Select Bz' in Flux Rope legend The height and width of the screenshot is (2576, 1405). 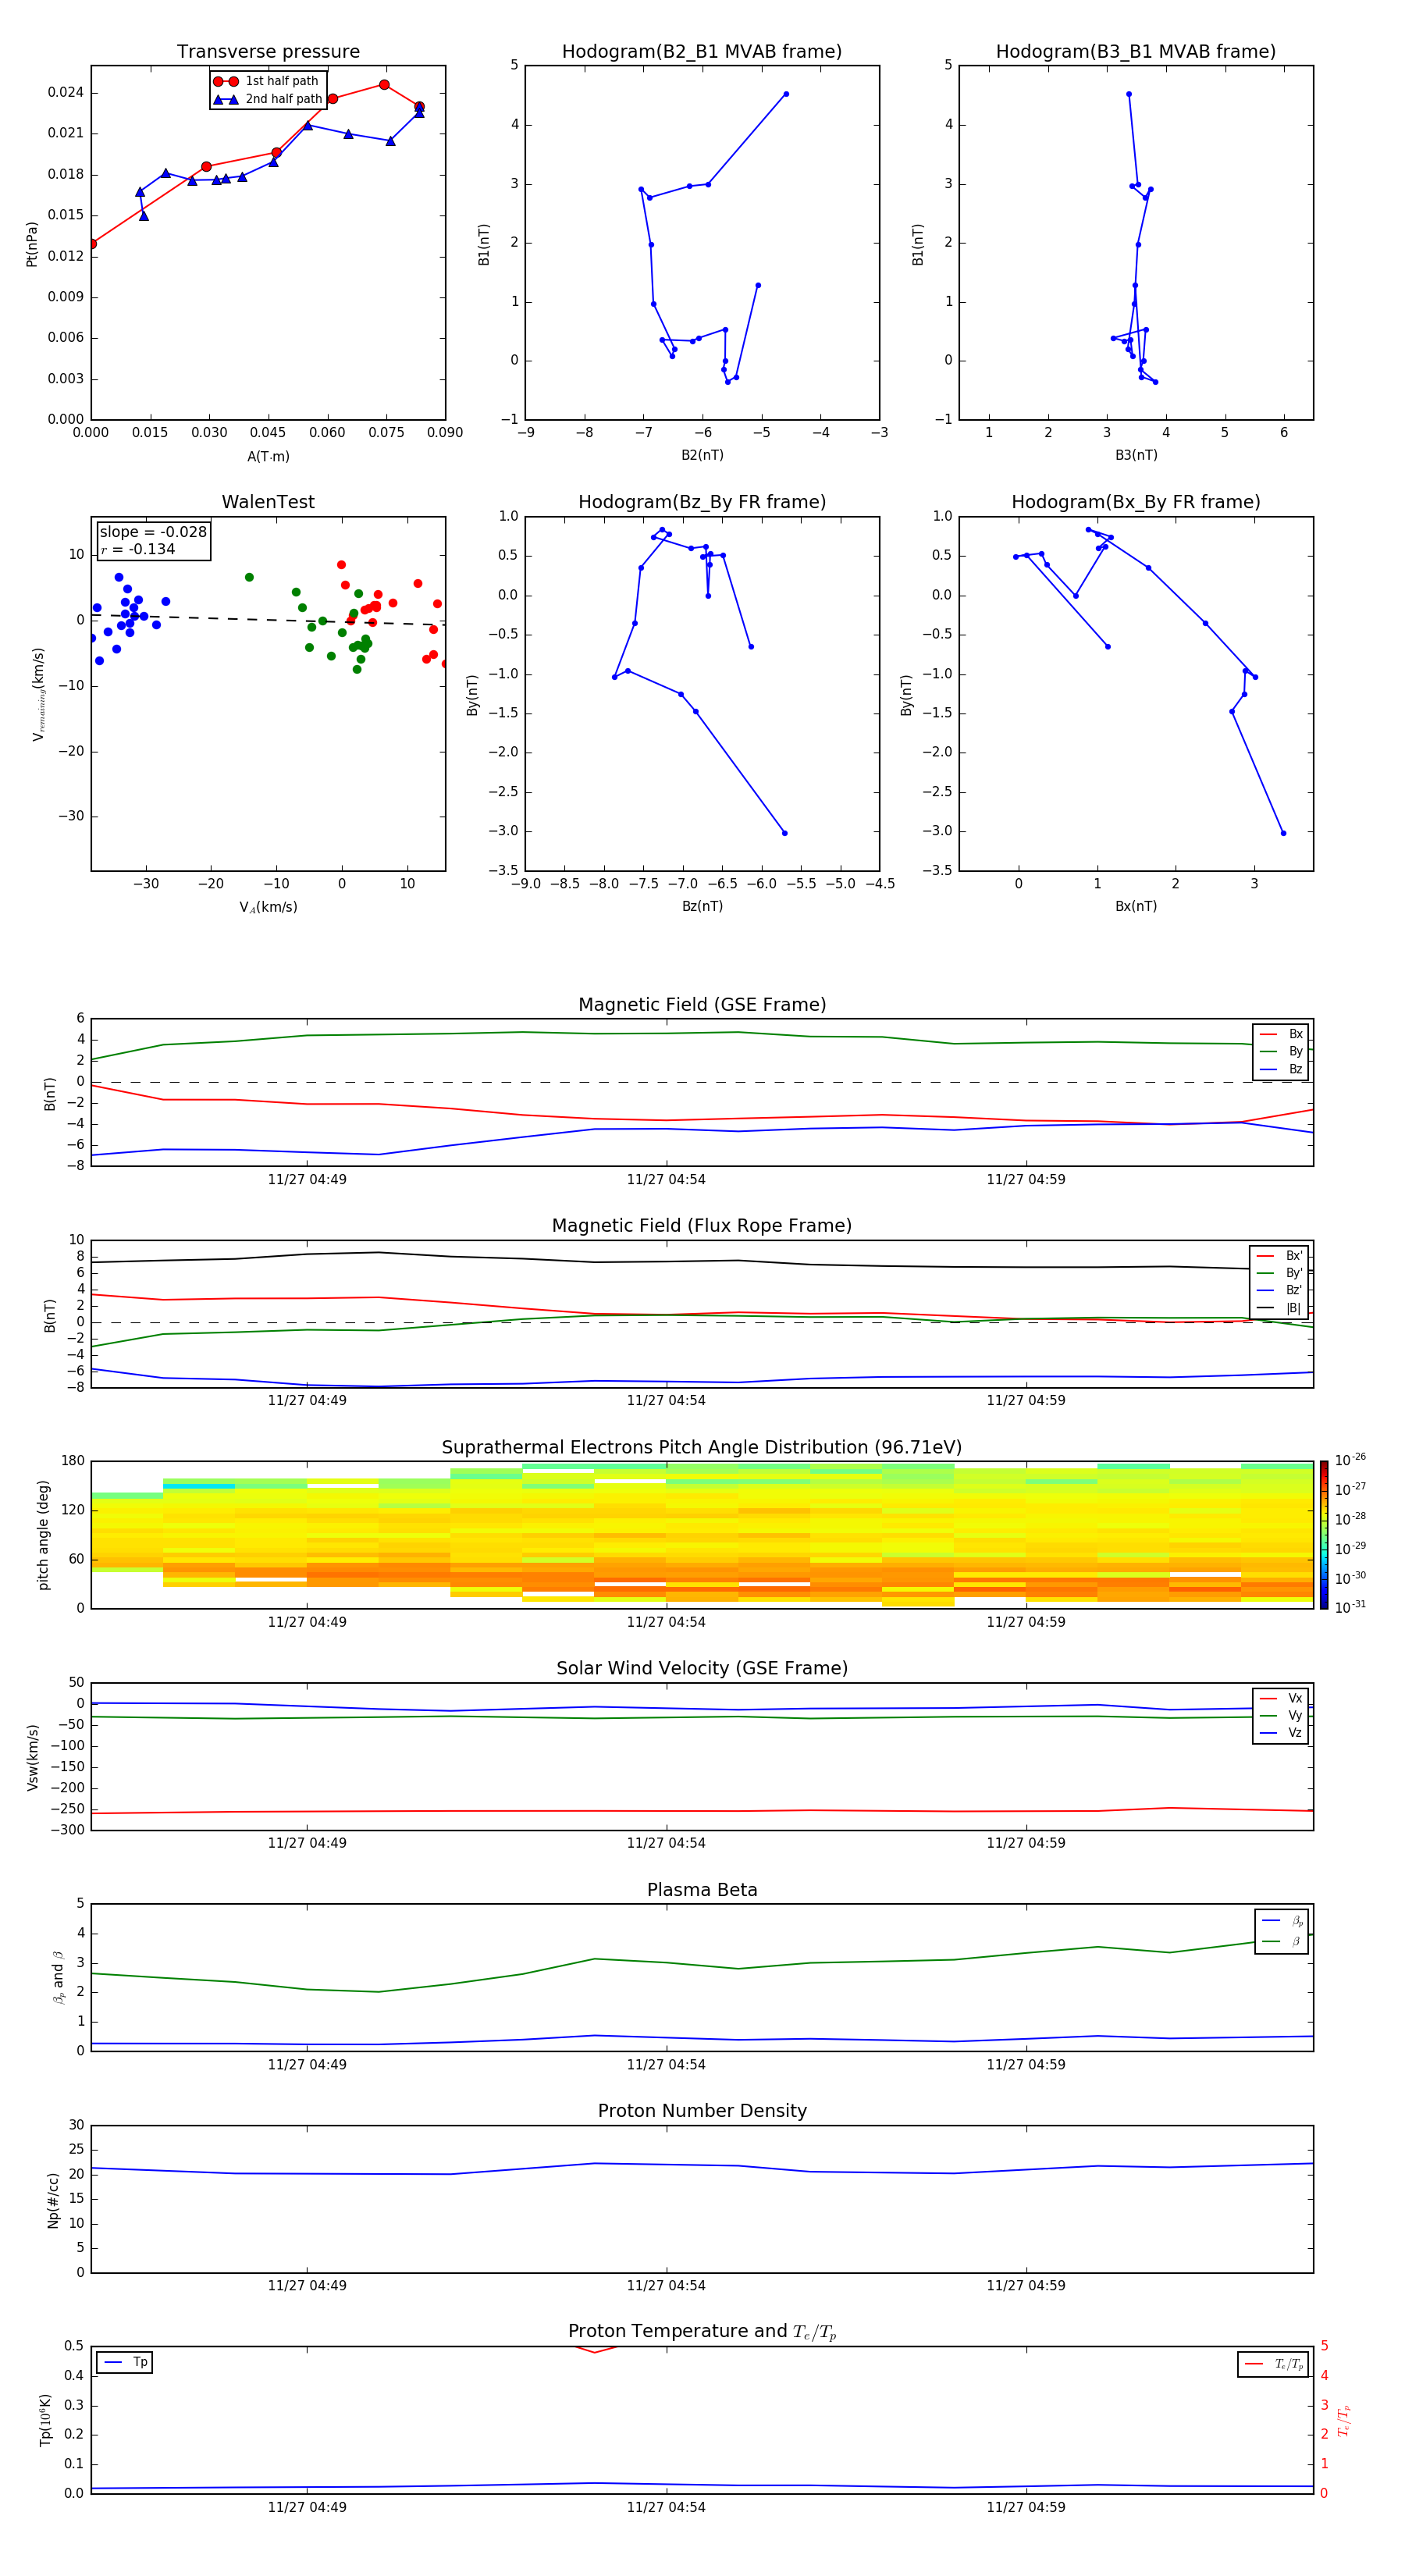1279,1290
